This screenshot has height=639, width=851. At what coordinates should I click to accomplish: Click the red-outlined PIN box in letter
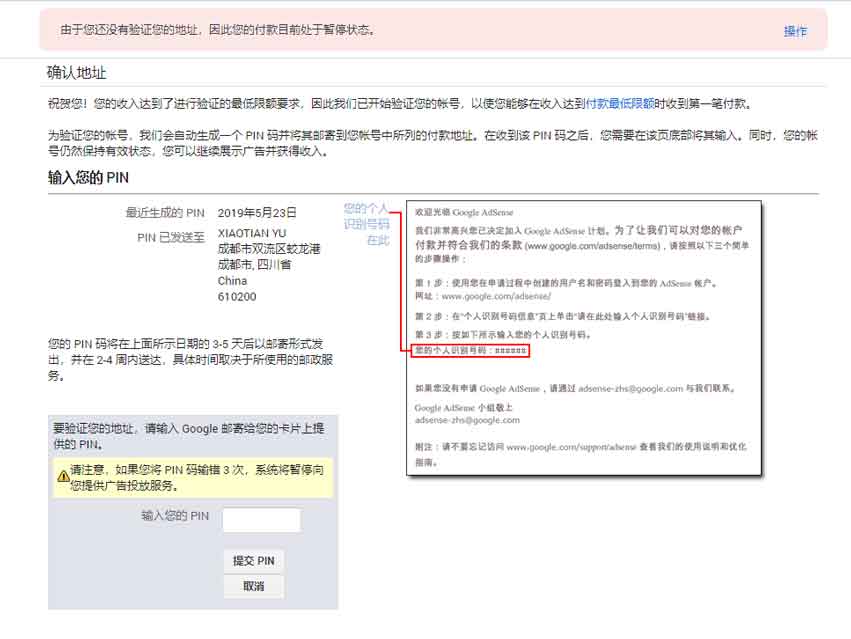click(470, 351)
